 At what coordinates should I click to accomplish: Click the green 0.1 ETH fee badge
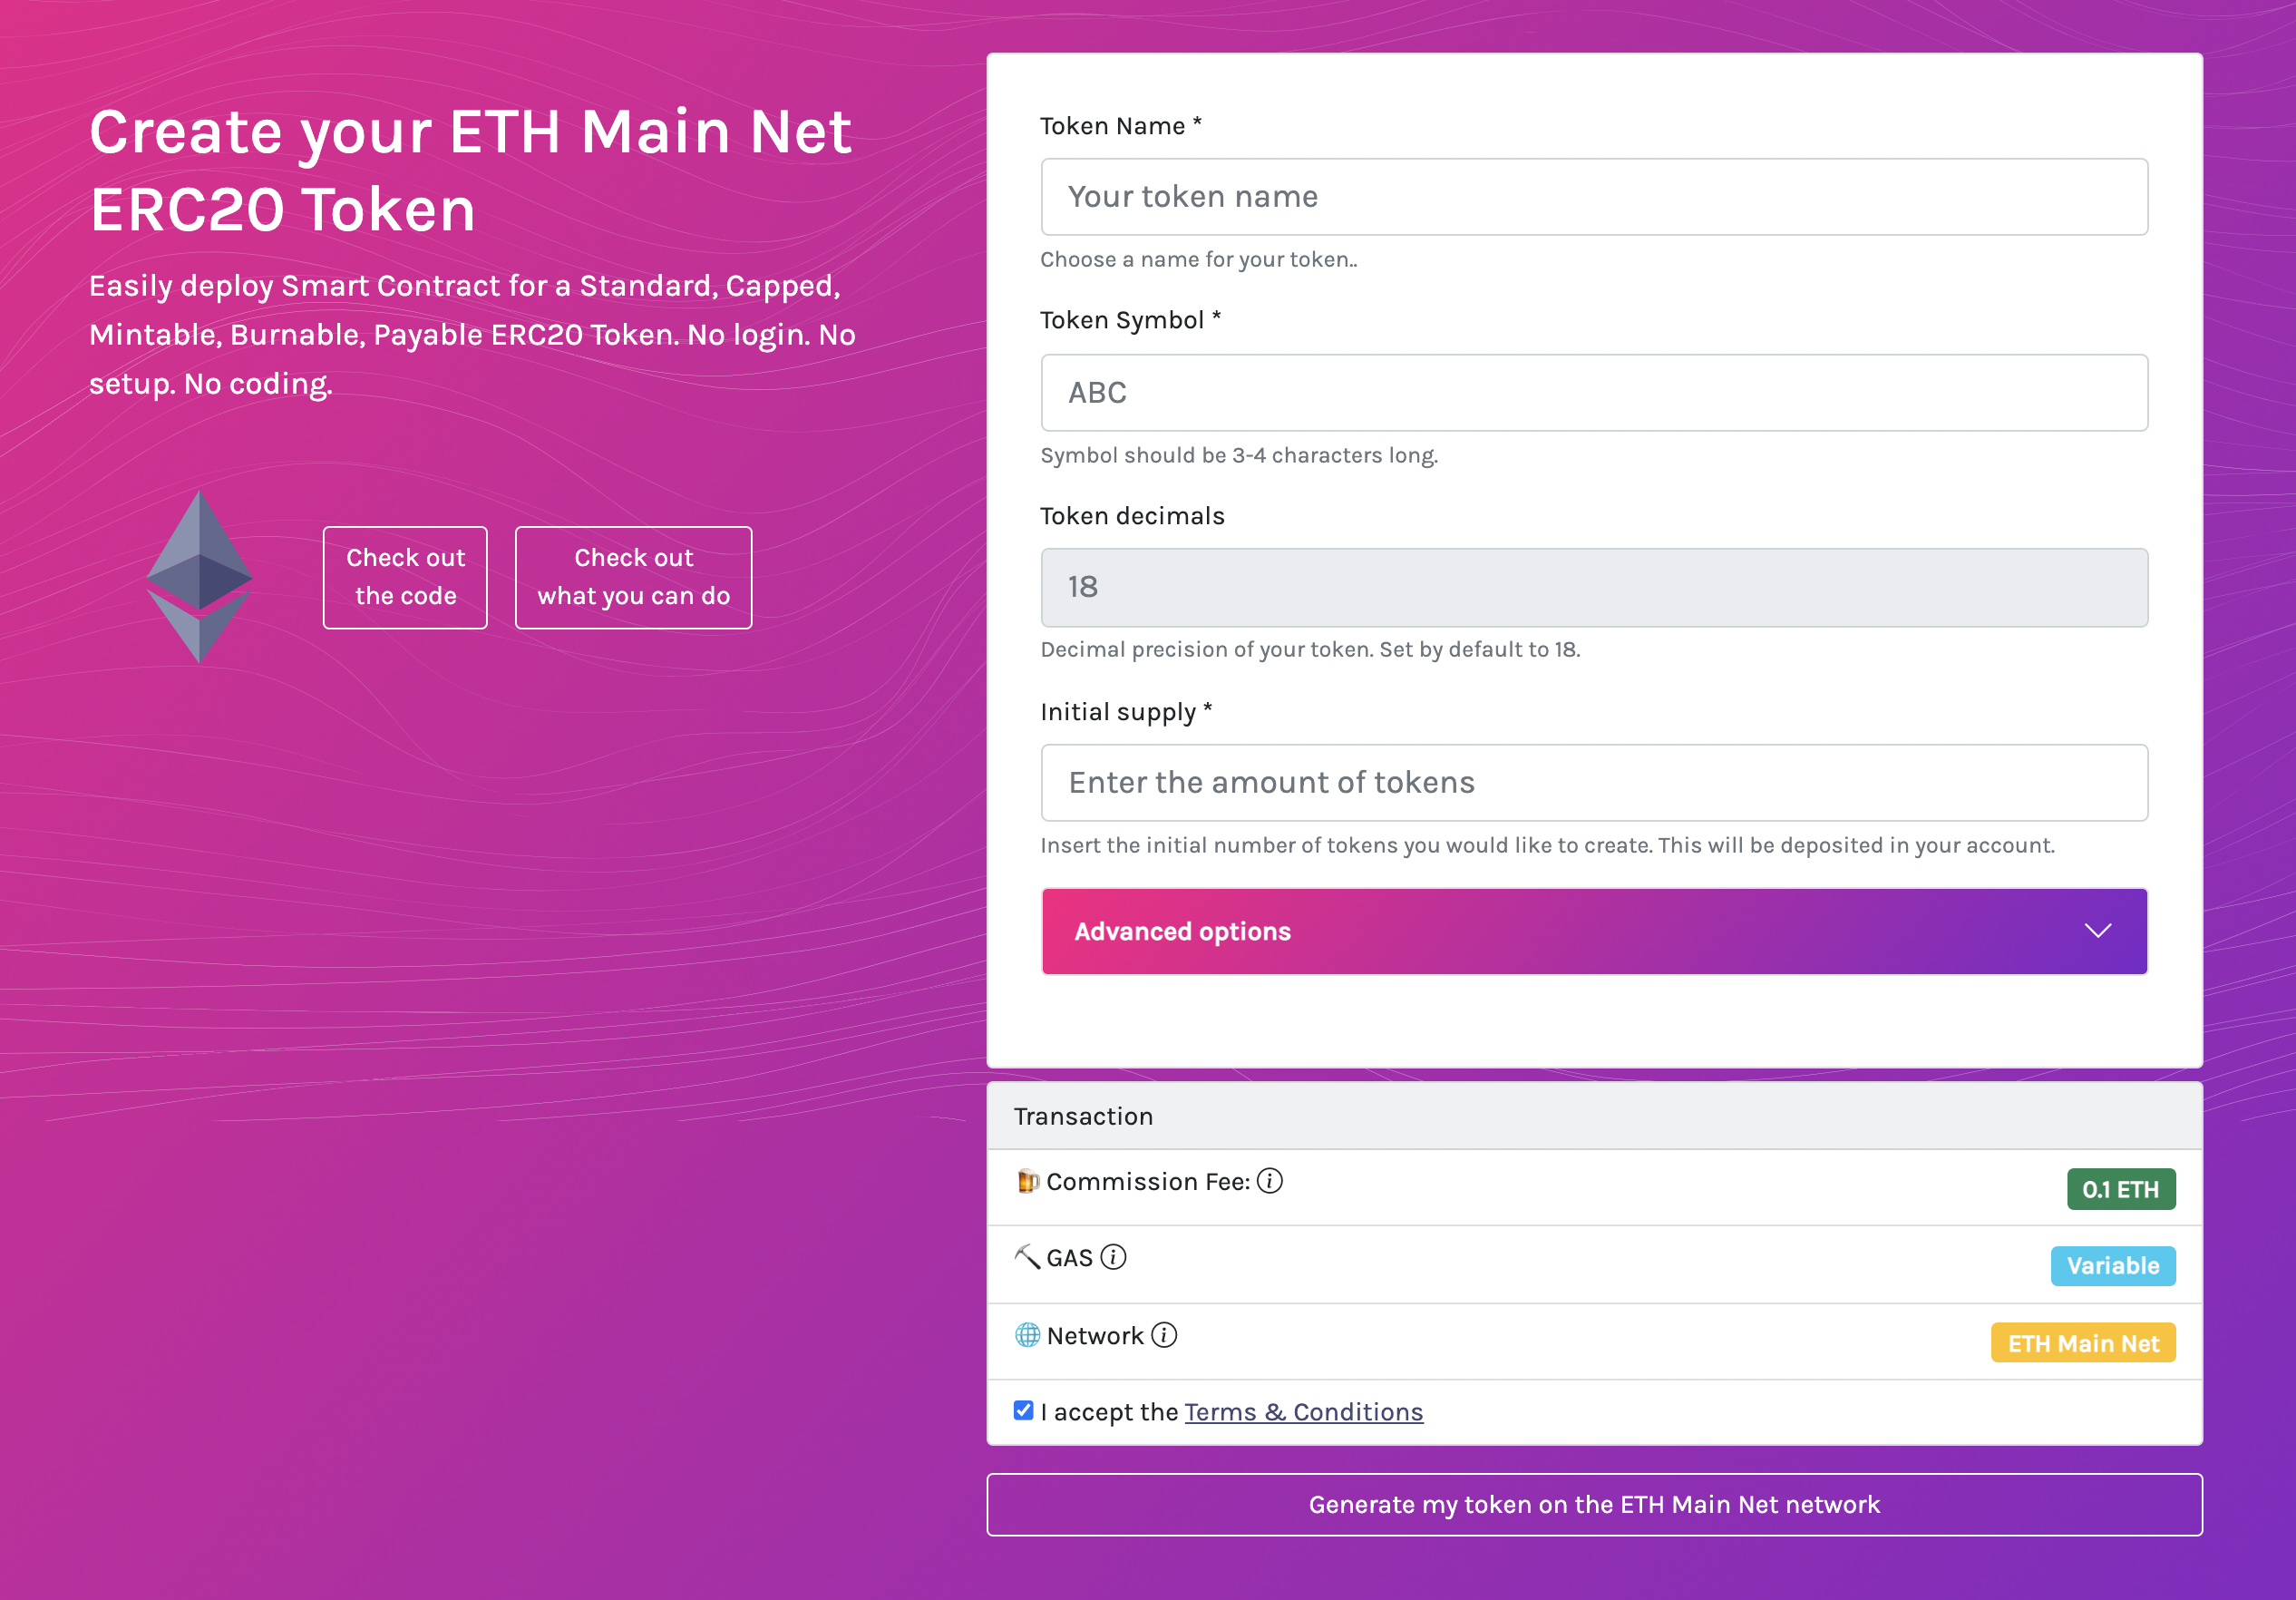coord(2122,1189)
